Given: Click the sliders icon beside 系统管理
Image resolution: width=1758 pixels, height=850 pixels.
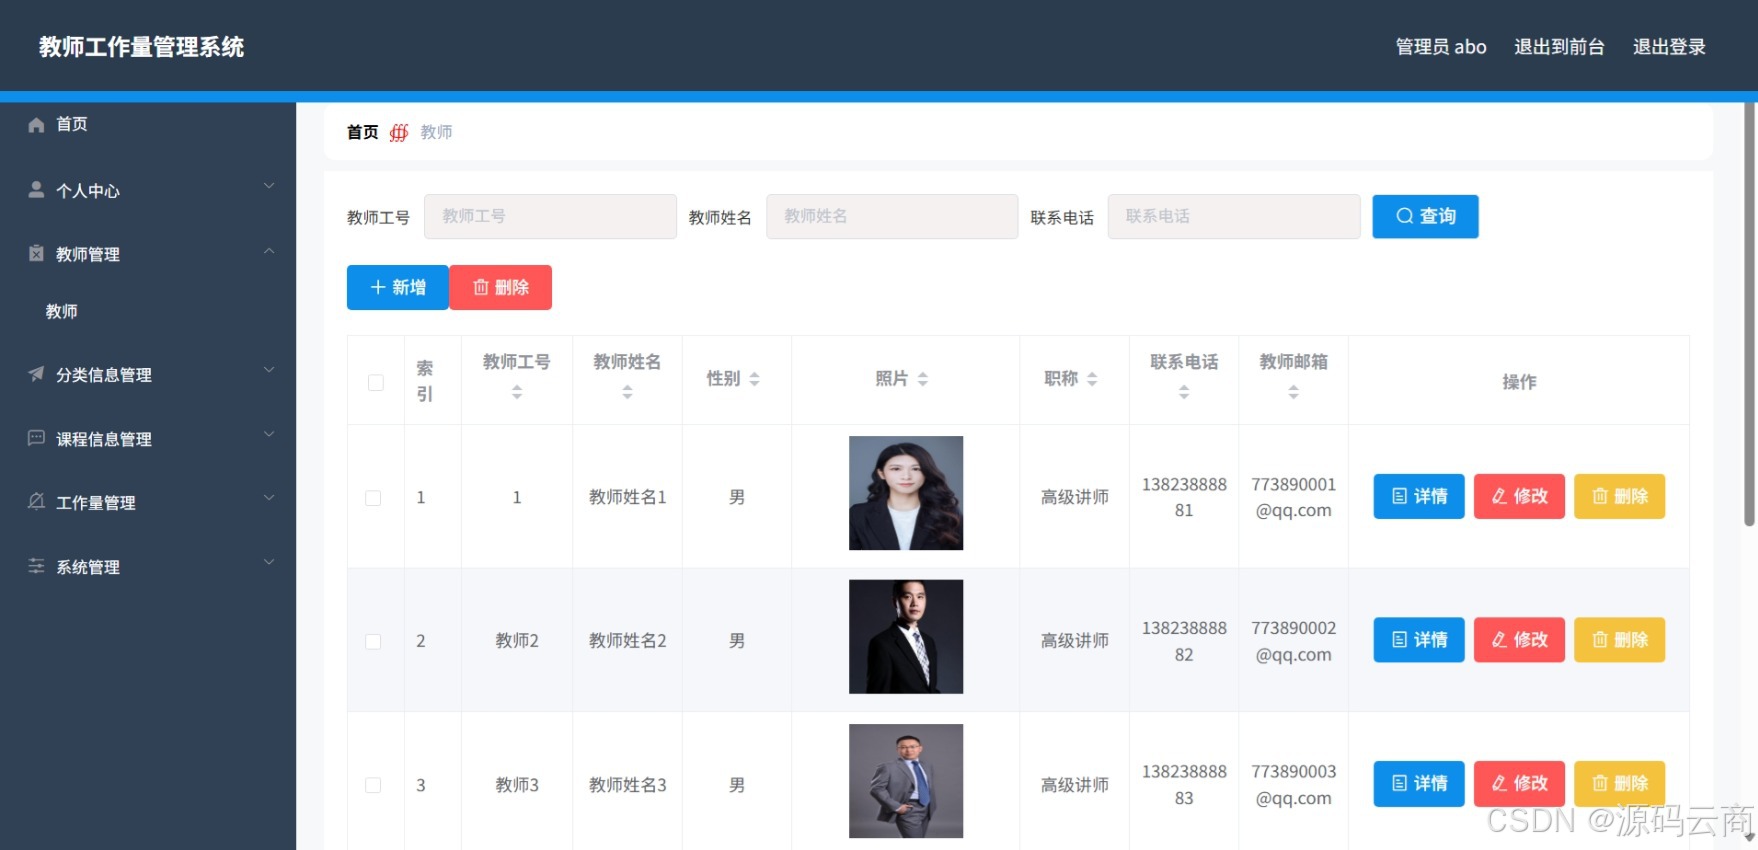Looking at the screenshot, I should click(x=37, y=566).
